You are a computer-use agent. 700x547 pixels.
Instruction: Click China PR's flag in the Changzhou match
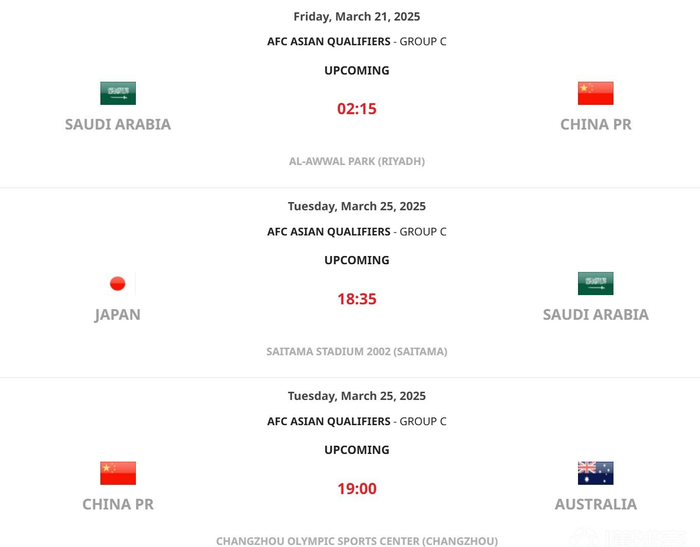[x=118, y=473]
